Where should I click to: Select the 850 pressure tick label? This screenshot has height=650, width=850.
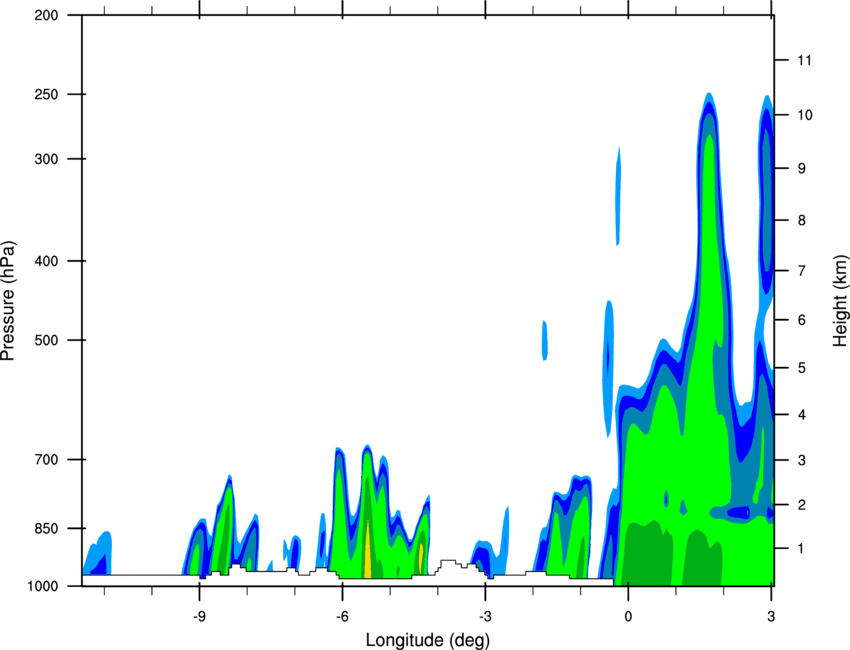tap(46, 529)
